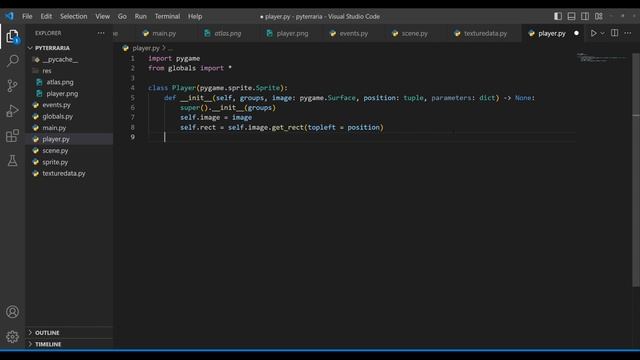Open the Manage gear menu
640x360 pixels.
point(12,336)
